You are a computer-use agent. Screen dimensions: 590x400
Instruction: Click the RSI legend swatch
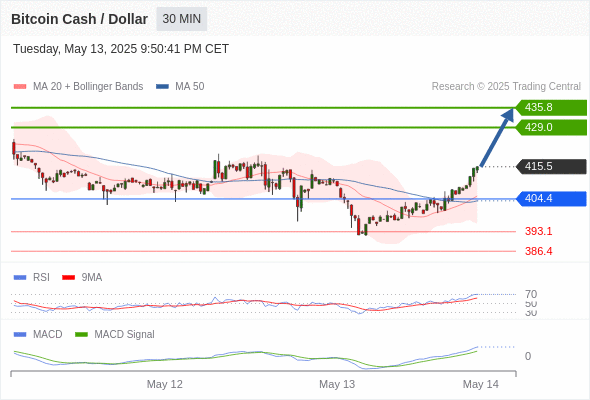[x=20, y=278]
